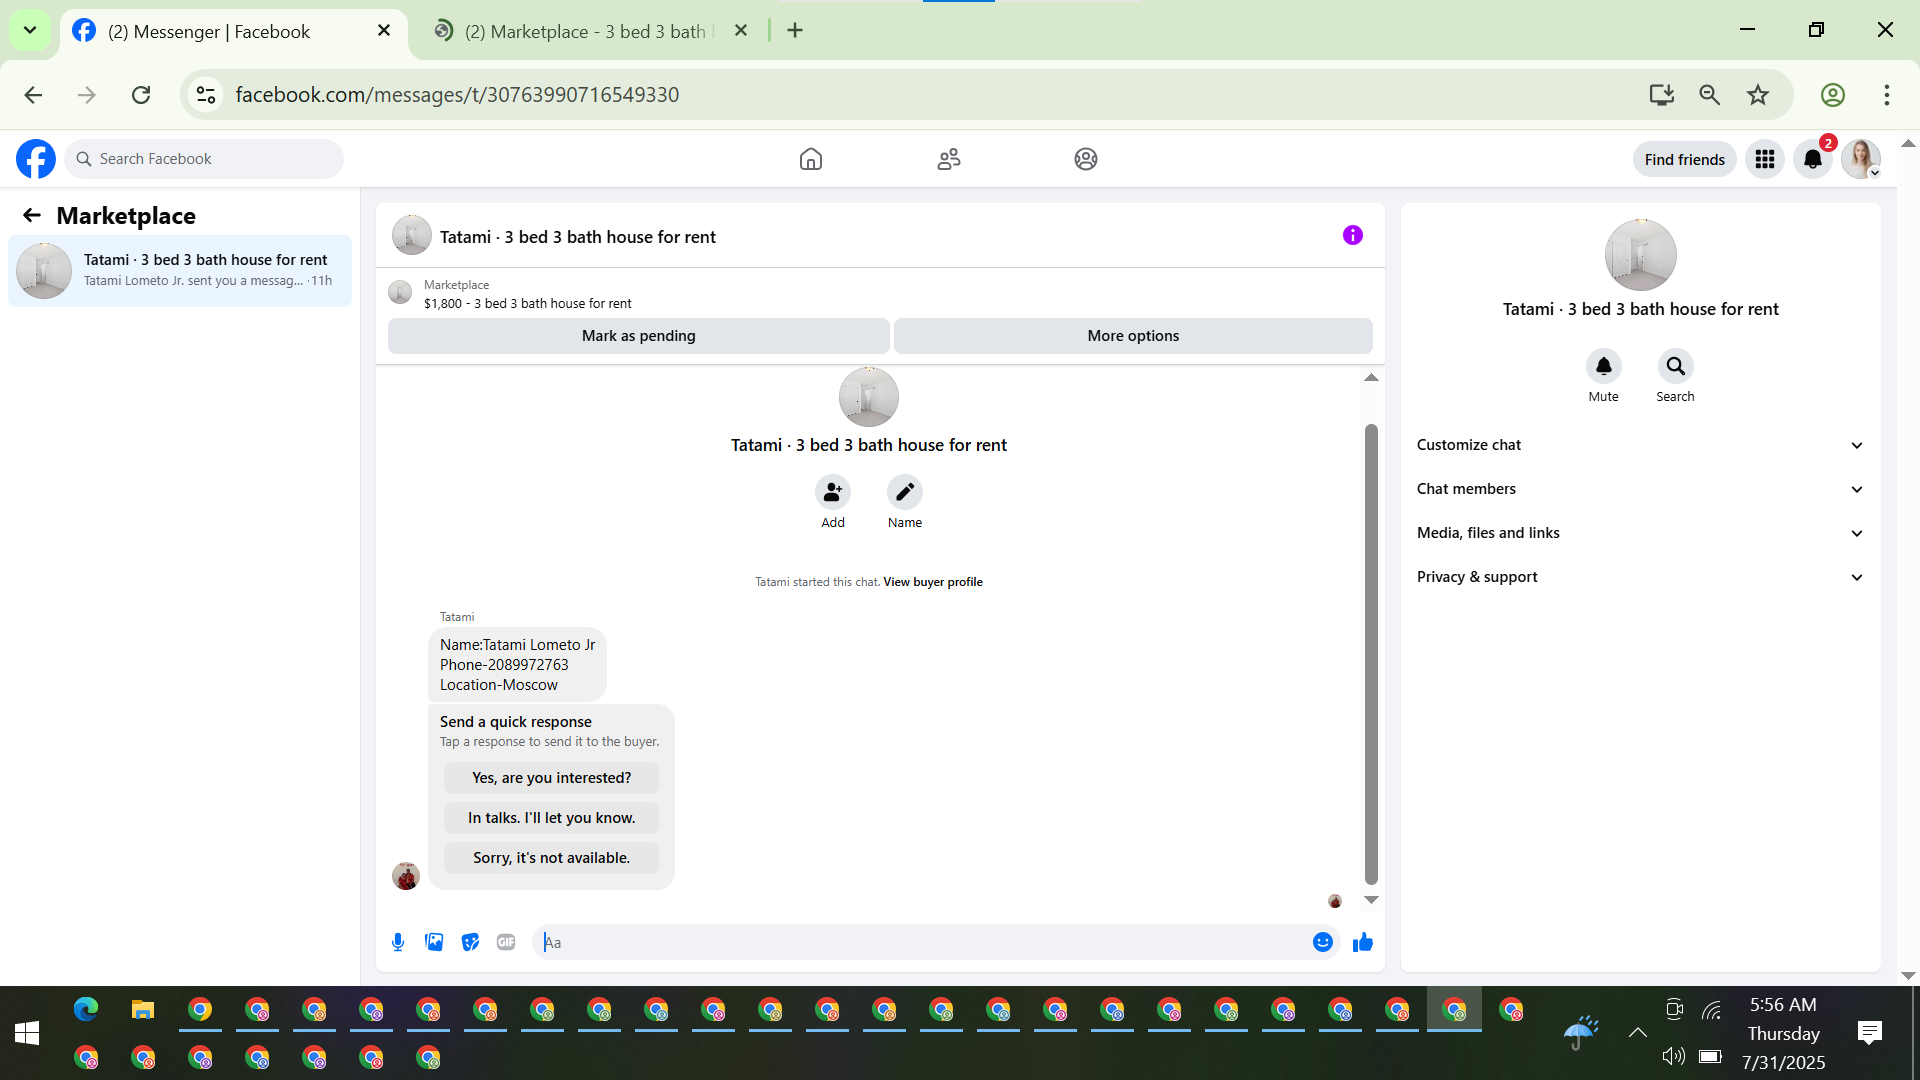Search in conversation using the magnifier icon

click(1675, 366)
